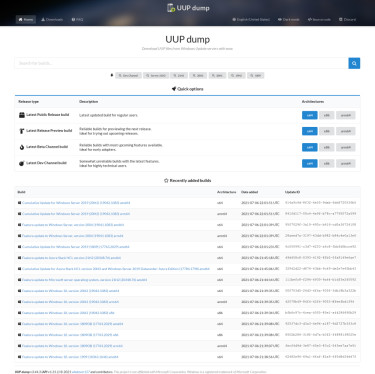Open the FAQ page from navigation
The image size is (375, 374).
click(x=77, y=20)
